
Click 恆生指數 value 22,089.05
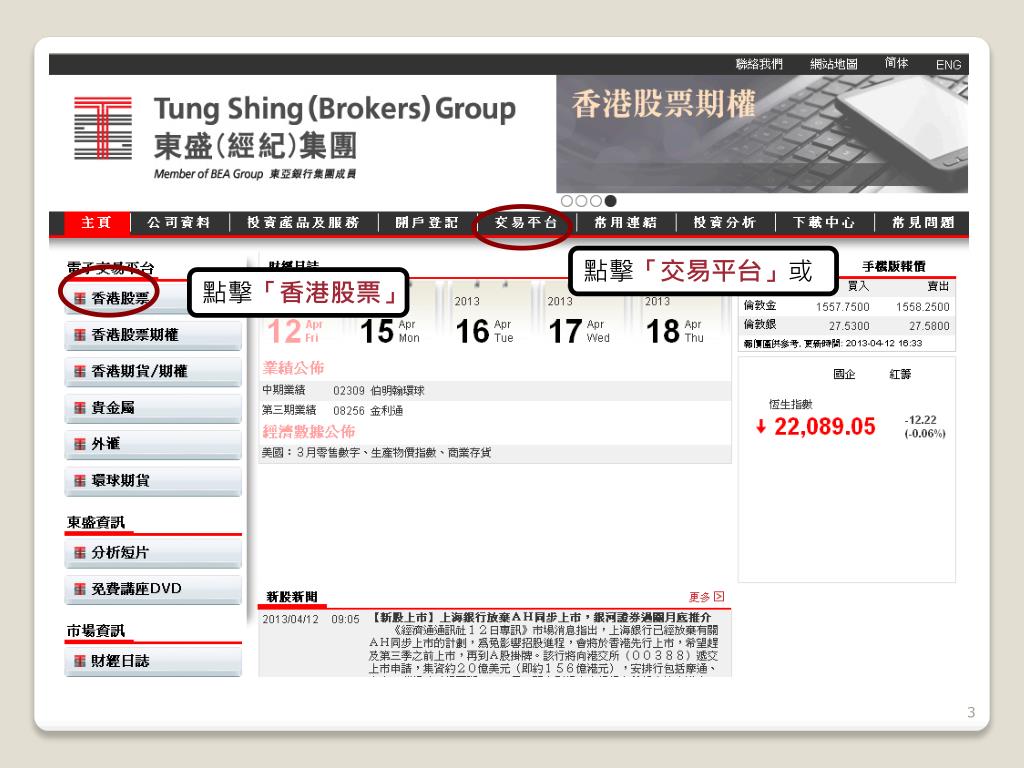pyautogui.click(x=824, y=426)
